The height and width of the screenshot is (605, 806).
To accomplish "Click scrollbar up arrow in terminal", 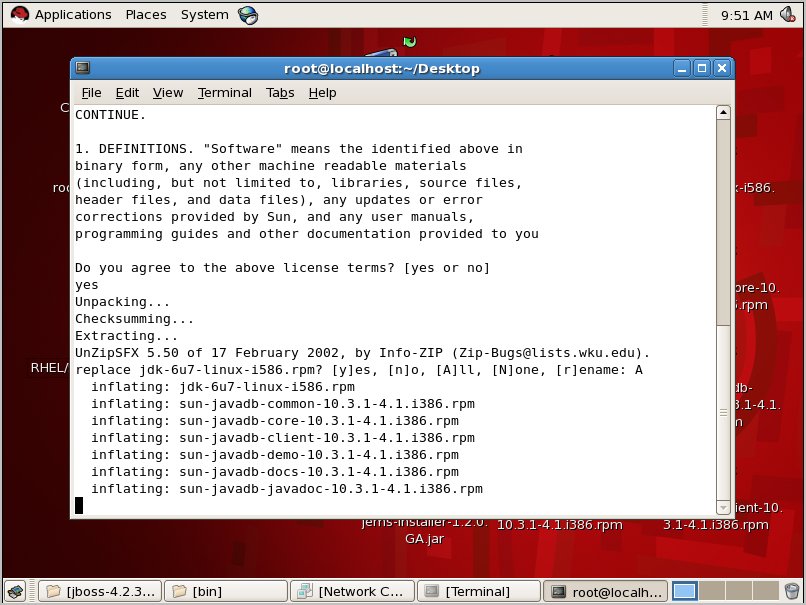I will [723, 112].
